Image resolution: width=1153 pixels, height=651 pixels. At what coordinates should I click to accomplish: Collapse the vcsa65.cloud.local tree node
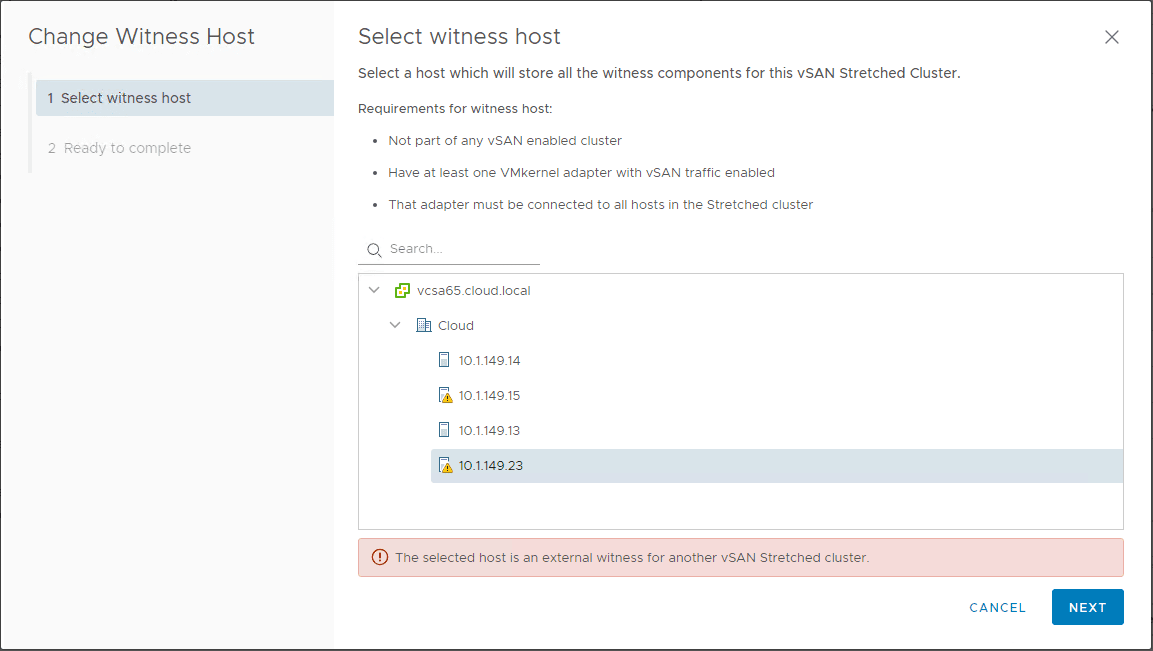pos(374,291)
